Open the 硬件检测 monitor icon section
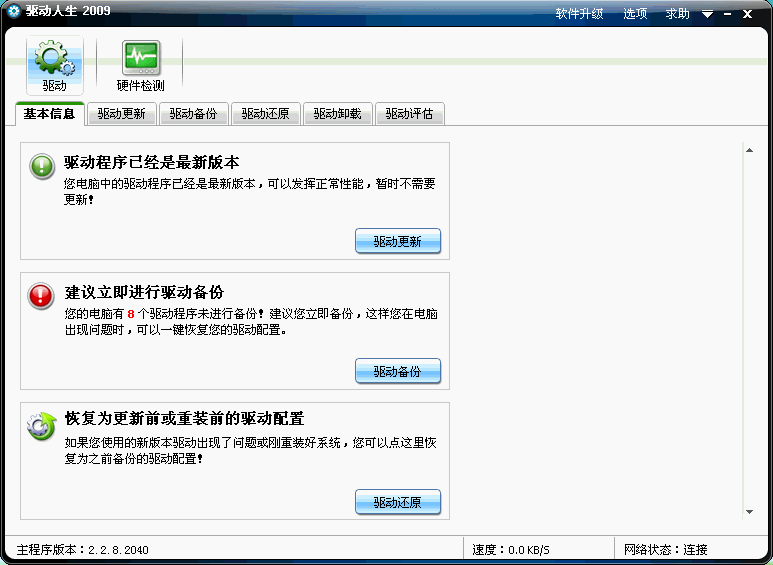 (141, 66)
